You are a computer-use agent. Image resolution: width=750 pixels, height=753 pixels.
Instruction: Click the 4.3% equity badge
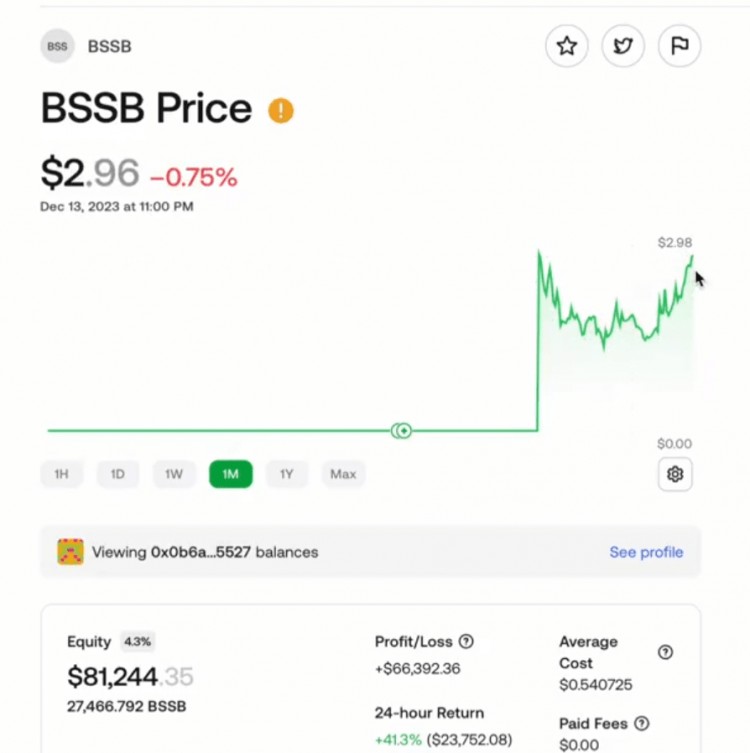[137, 642]
